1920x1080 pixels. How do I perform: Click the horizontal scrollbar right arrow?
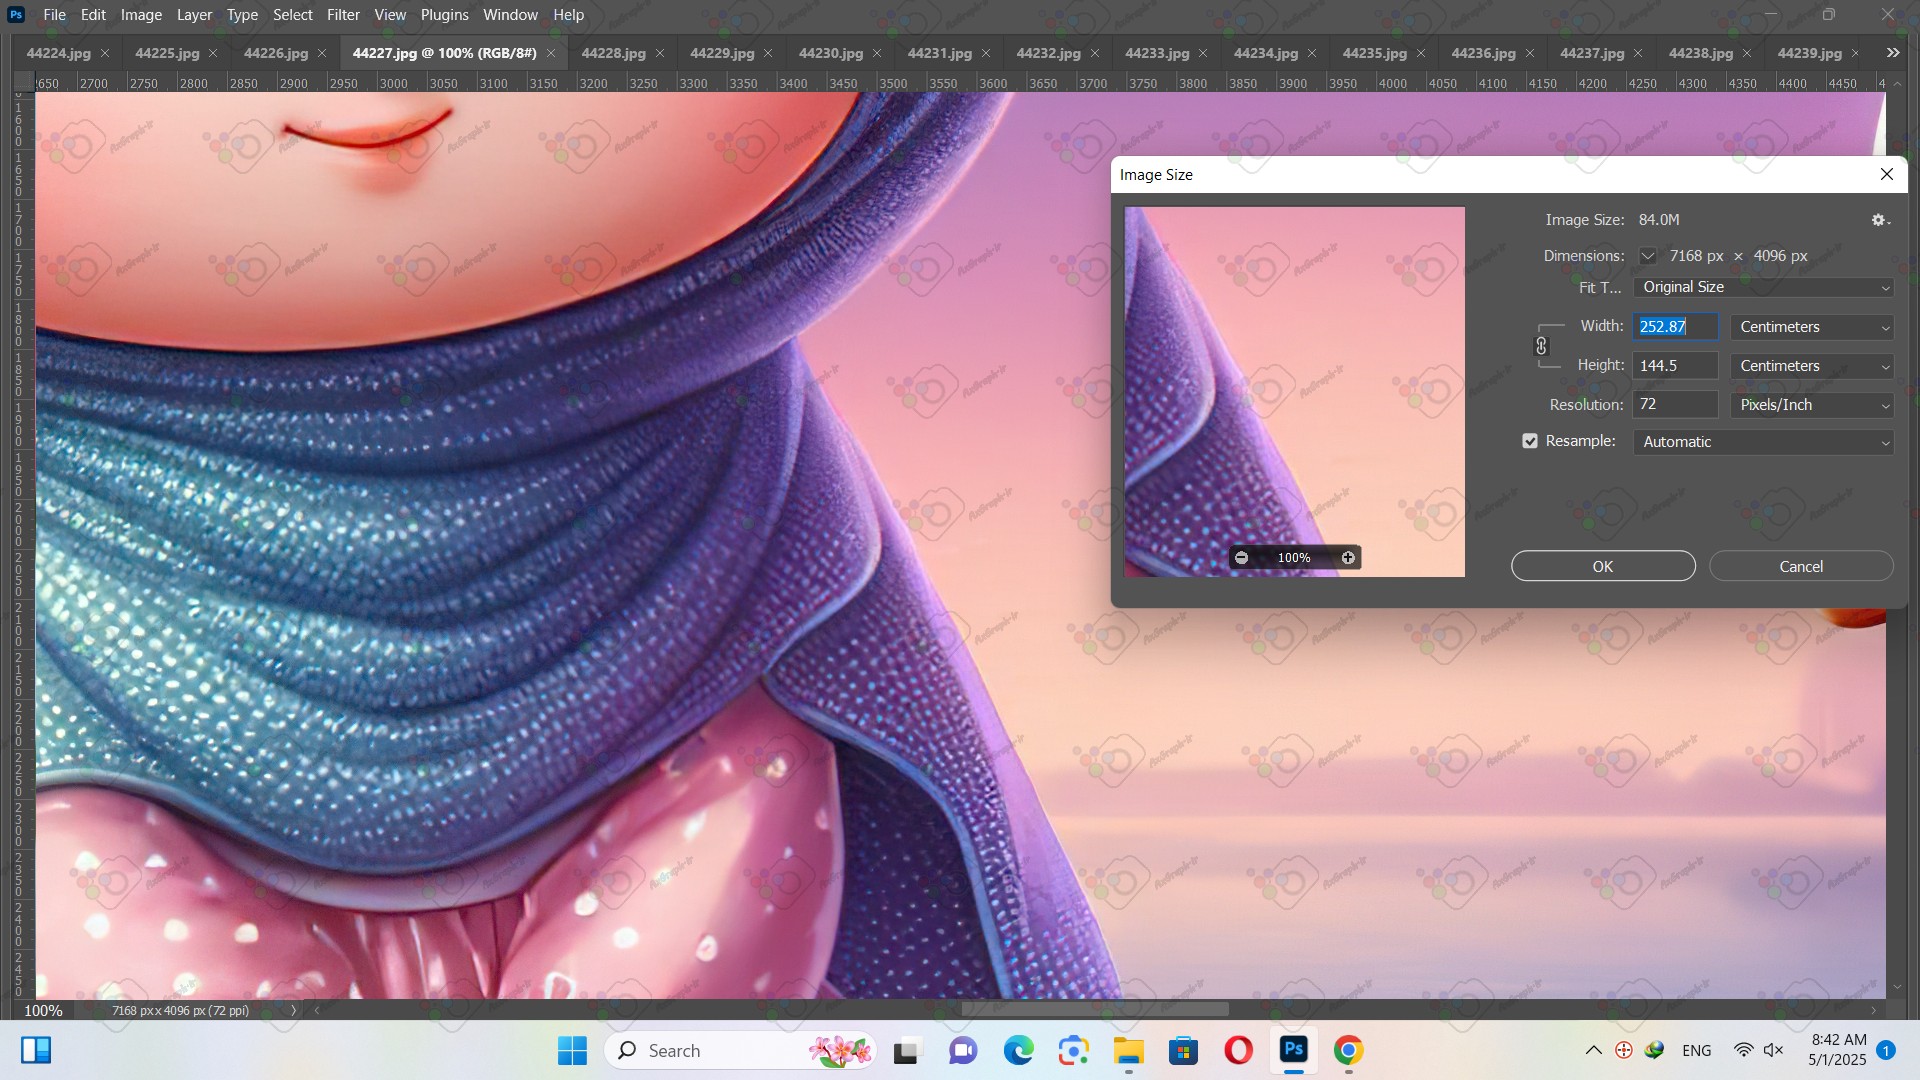[1874, 1010]
